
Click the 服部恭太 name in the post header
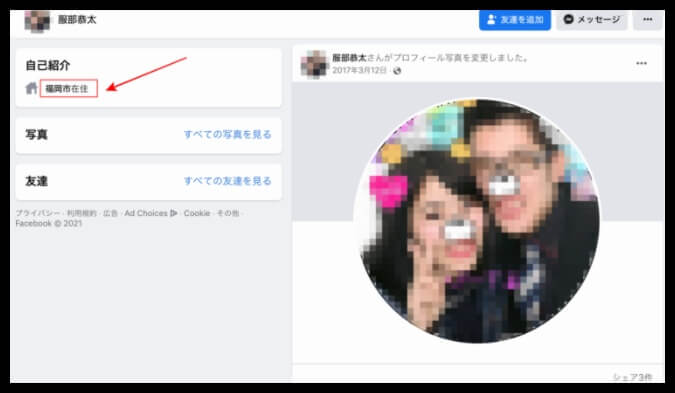coord(349,58)
